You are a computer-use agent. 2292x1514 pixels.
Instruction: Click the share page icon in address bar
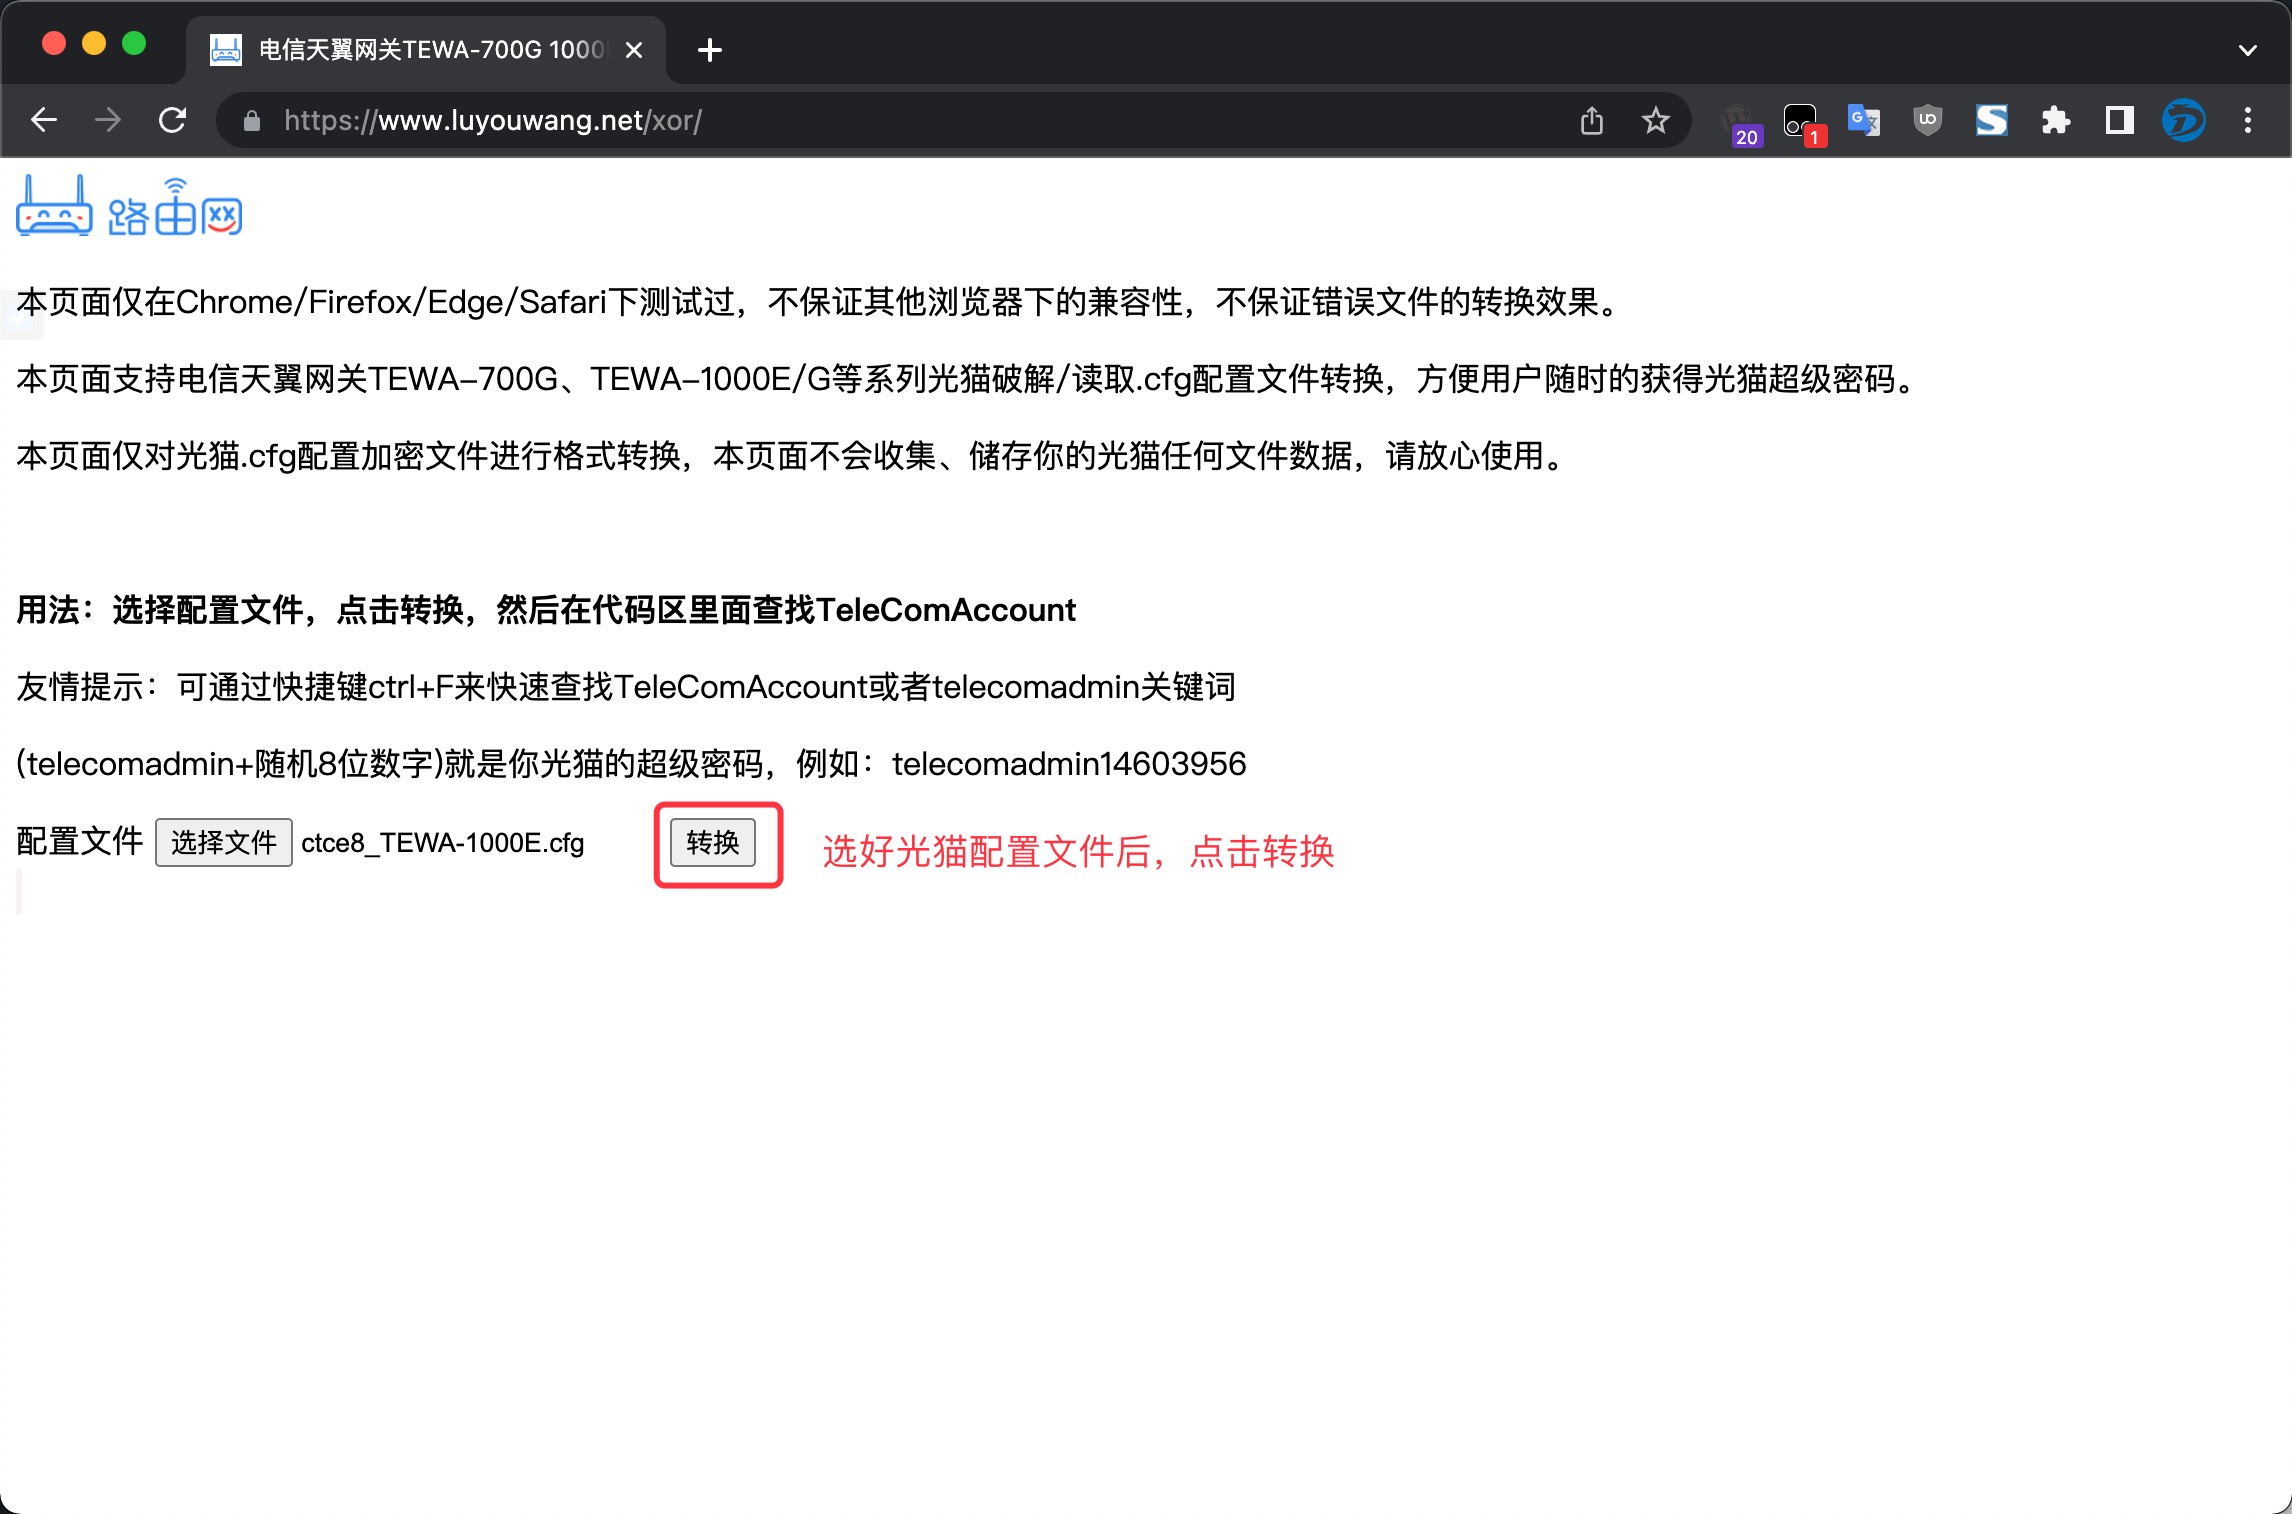[1591, 121]
